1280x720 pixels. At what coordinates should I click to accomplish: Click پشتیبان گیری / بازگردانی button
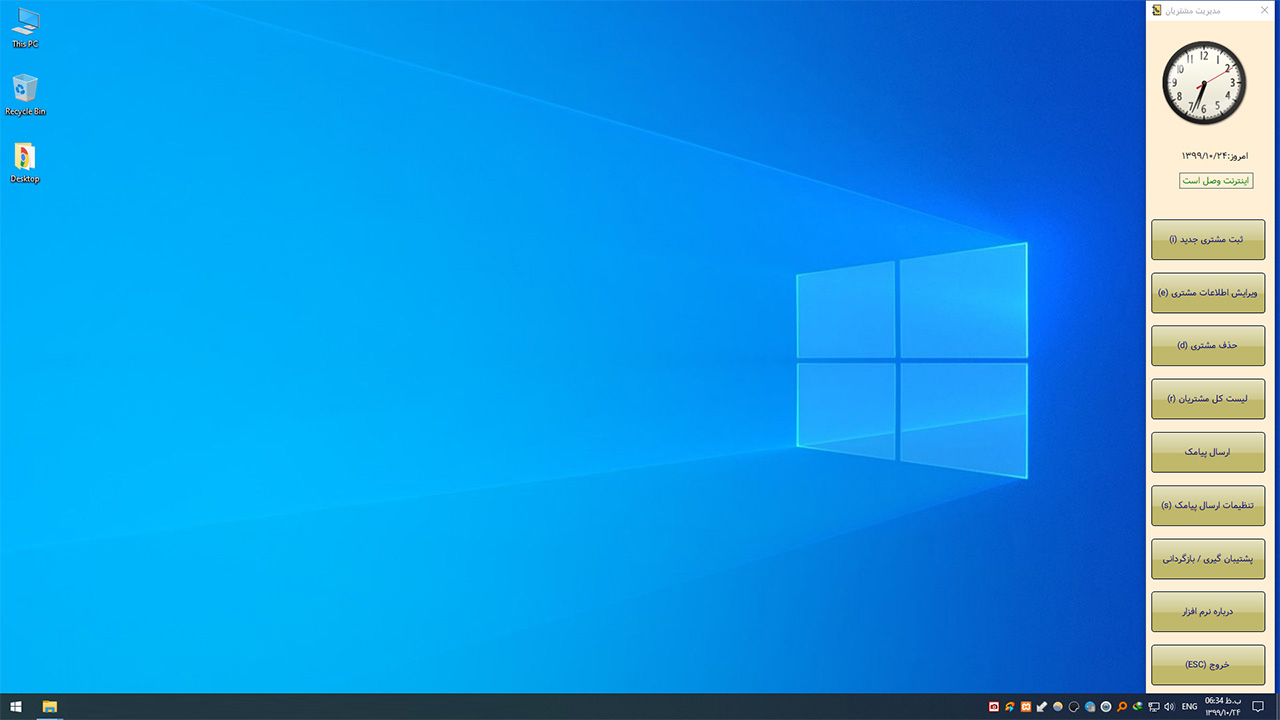(x=1208, y=558)
